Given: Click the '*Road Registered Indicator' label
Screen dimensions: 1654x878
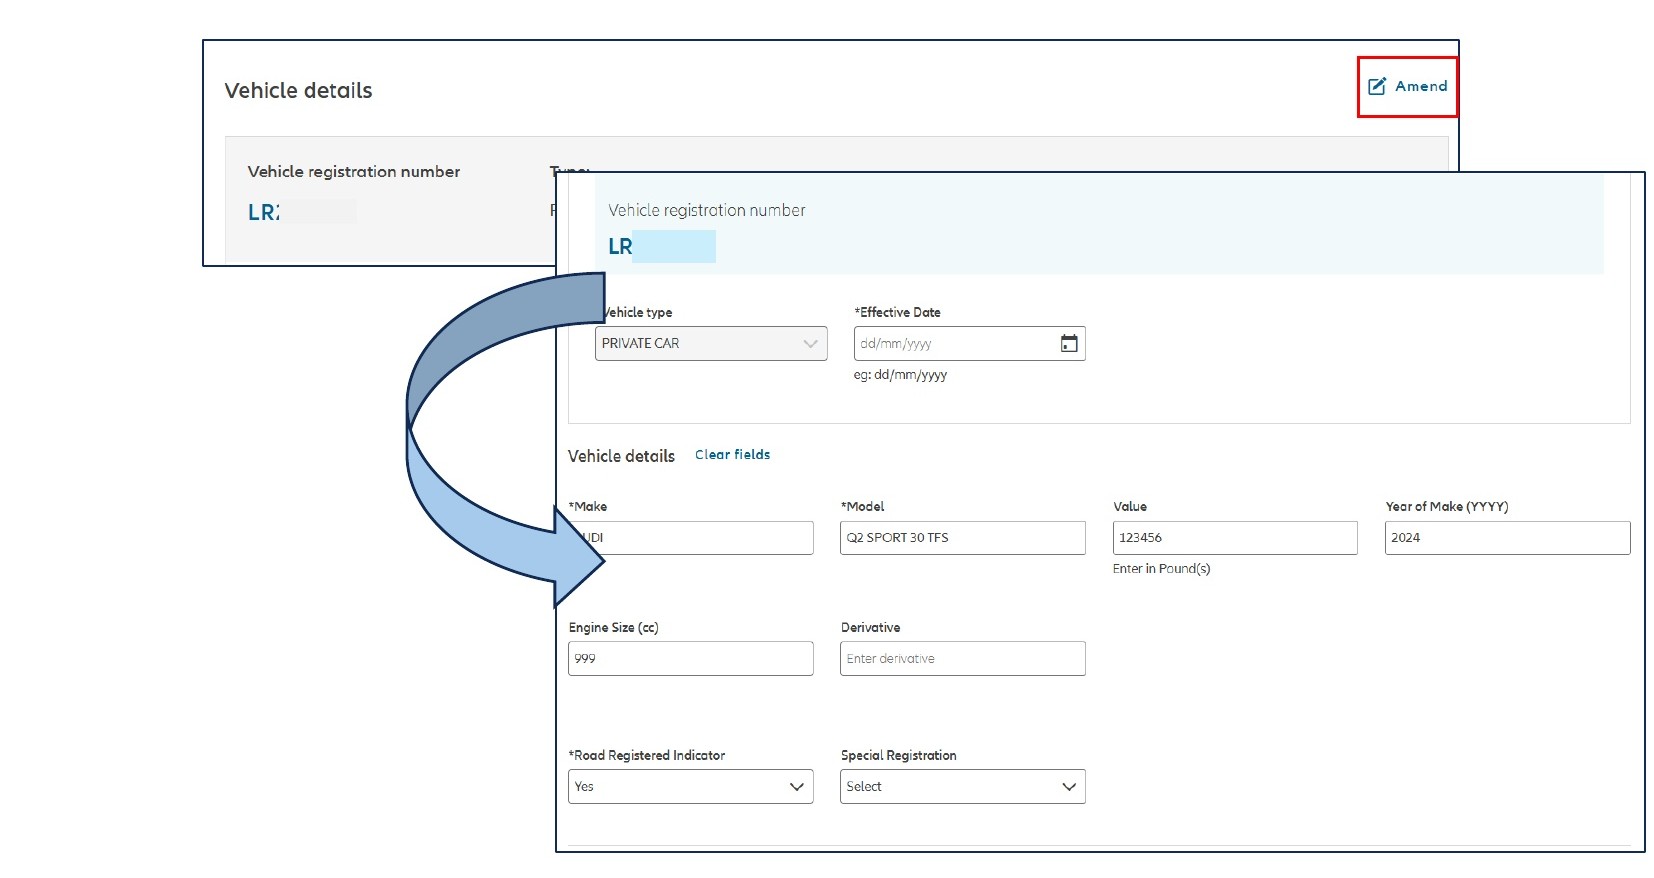Looking at the screenshot, I should click(x=647, y=755).
